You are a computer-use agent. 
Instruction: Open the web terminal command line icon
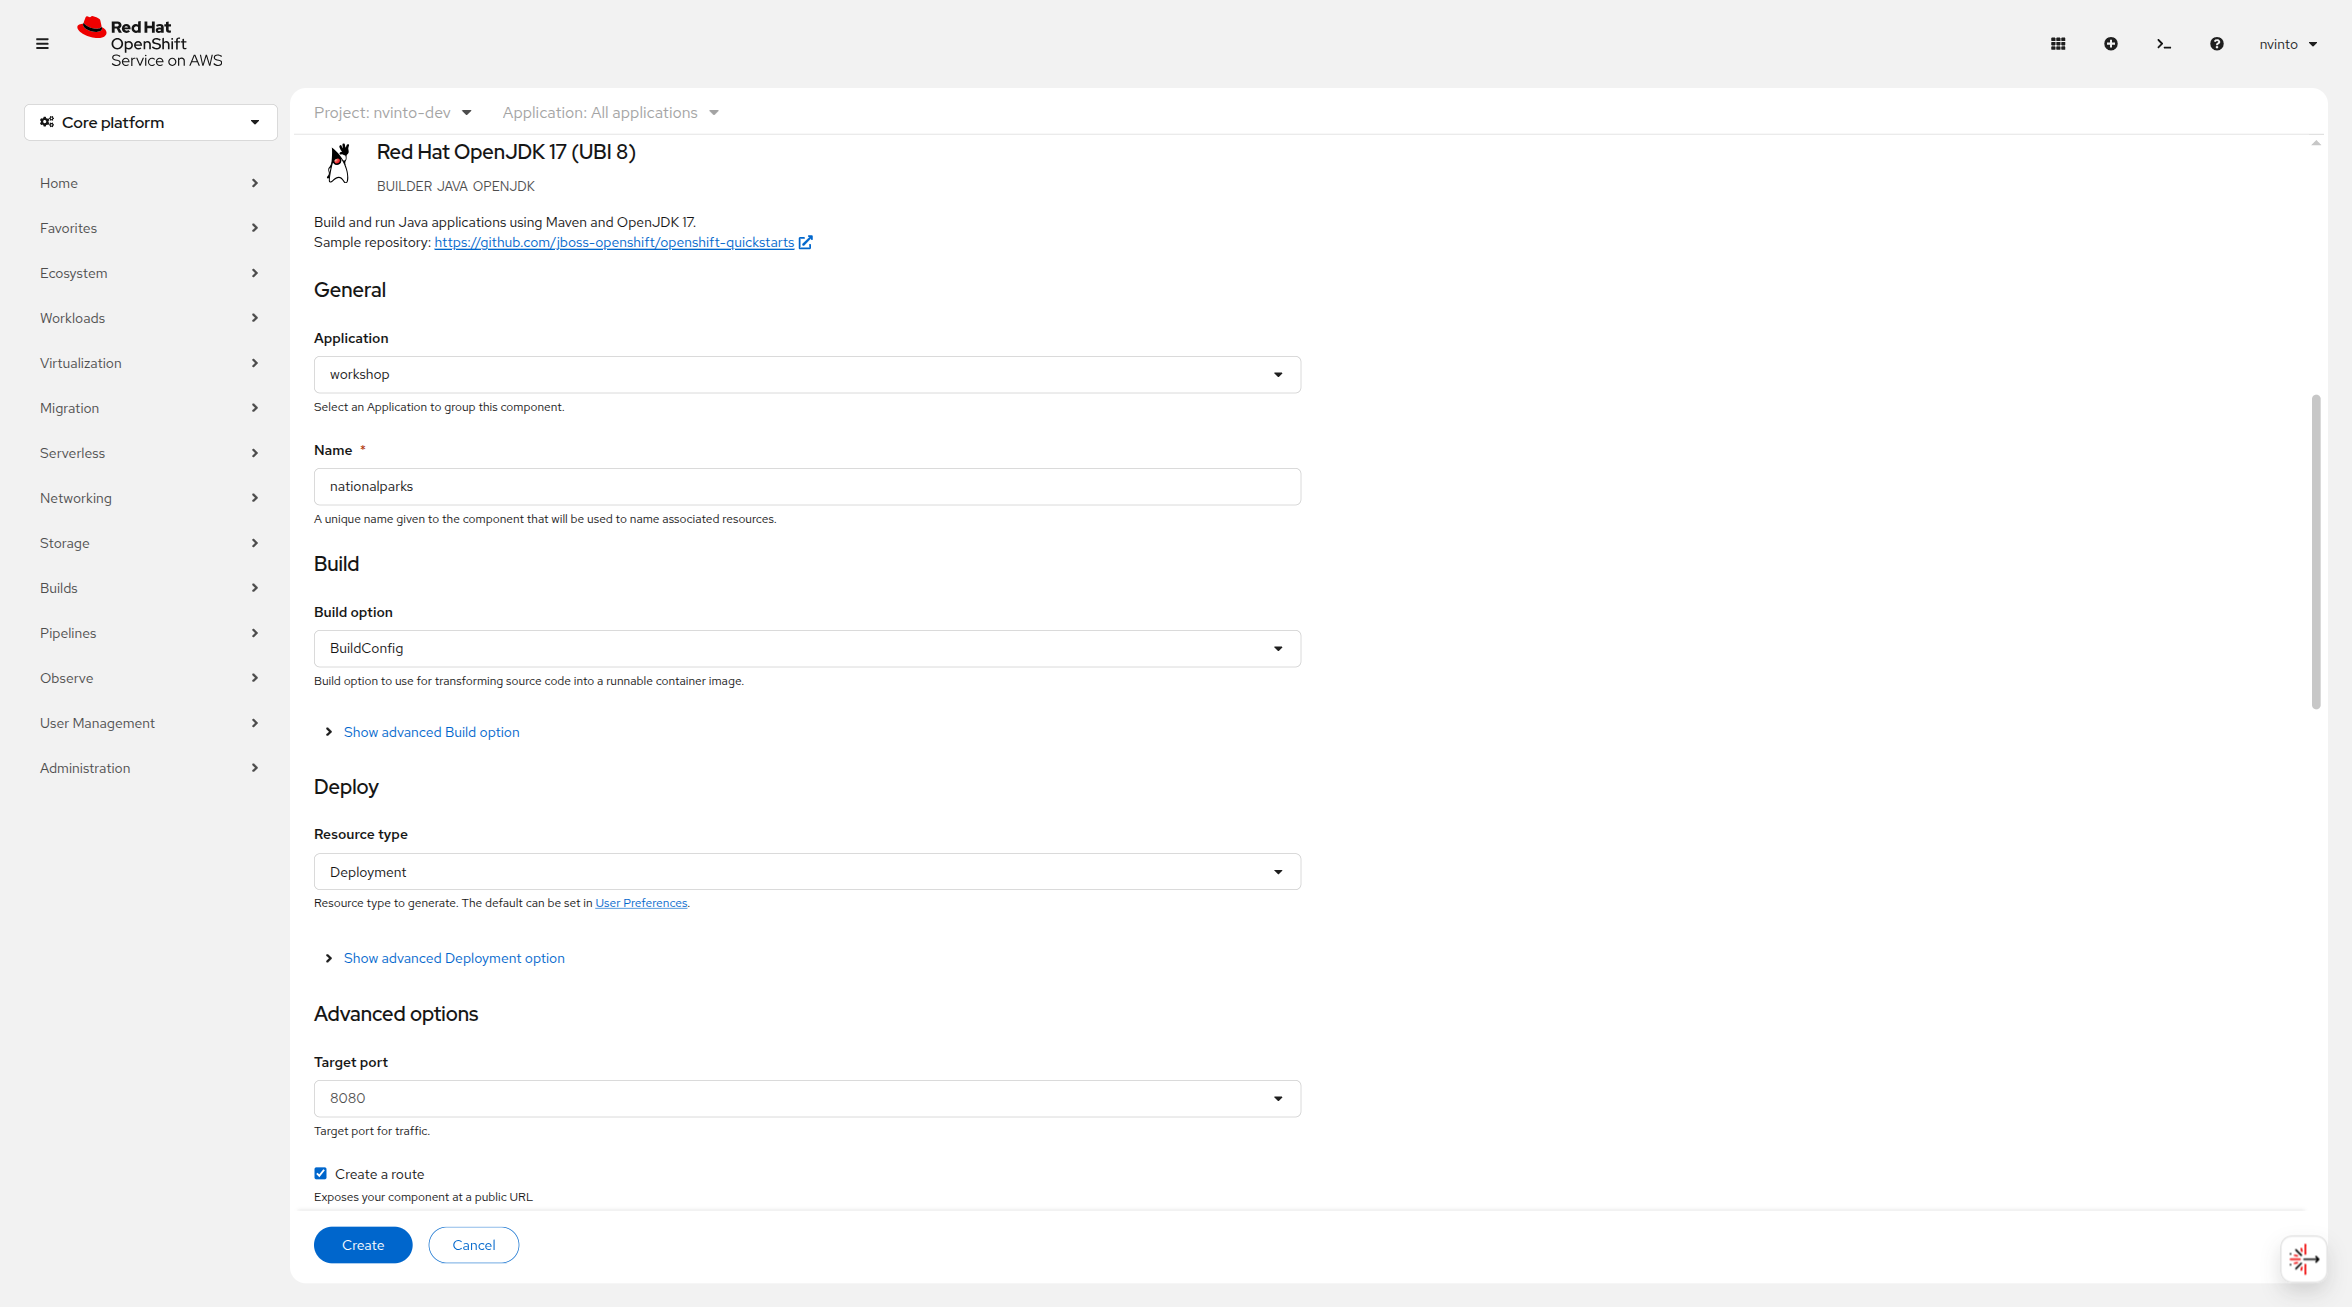2164,44
